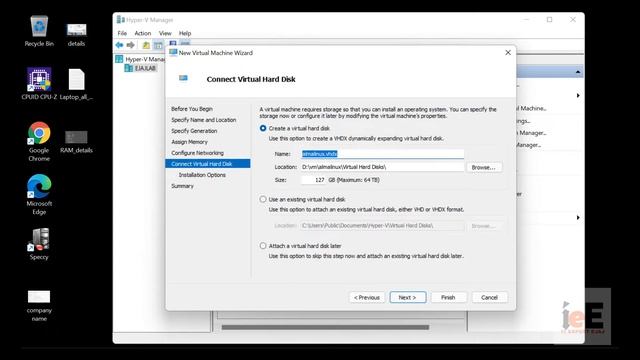Image resolution: width=640 pixels, height=360 pixels.
Task: Go to Specify Generation wizard step
Action: pos(194,131)
